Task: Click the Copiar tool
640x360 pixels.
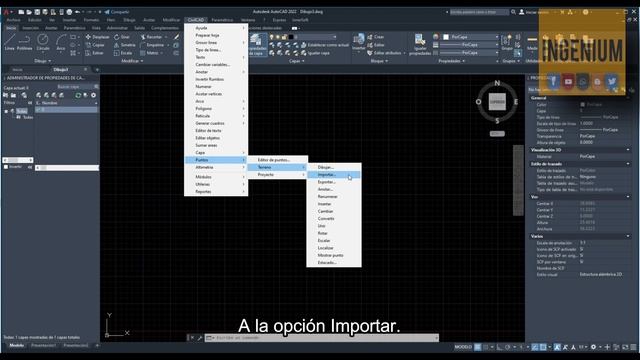Action: [x=95, y=45]
